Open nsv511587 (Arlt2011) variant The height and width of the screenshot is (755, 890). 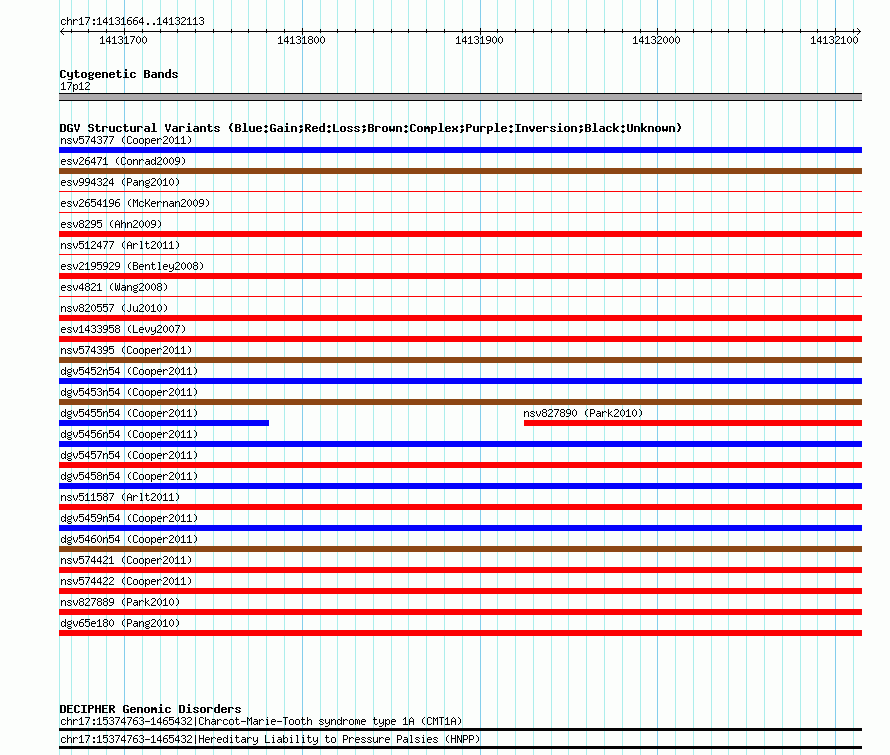tap(120, 497)
